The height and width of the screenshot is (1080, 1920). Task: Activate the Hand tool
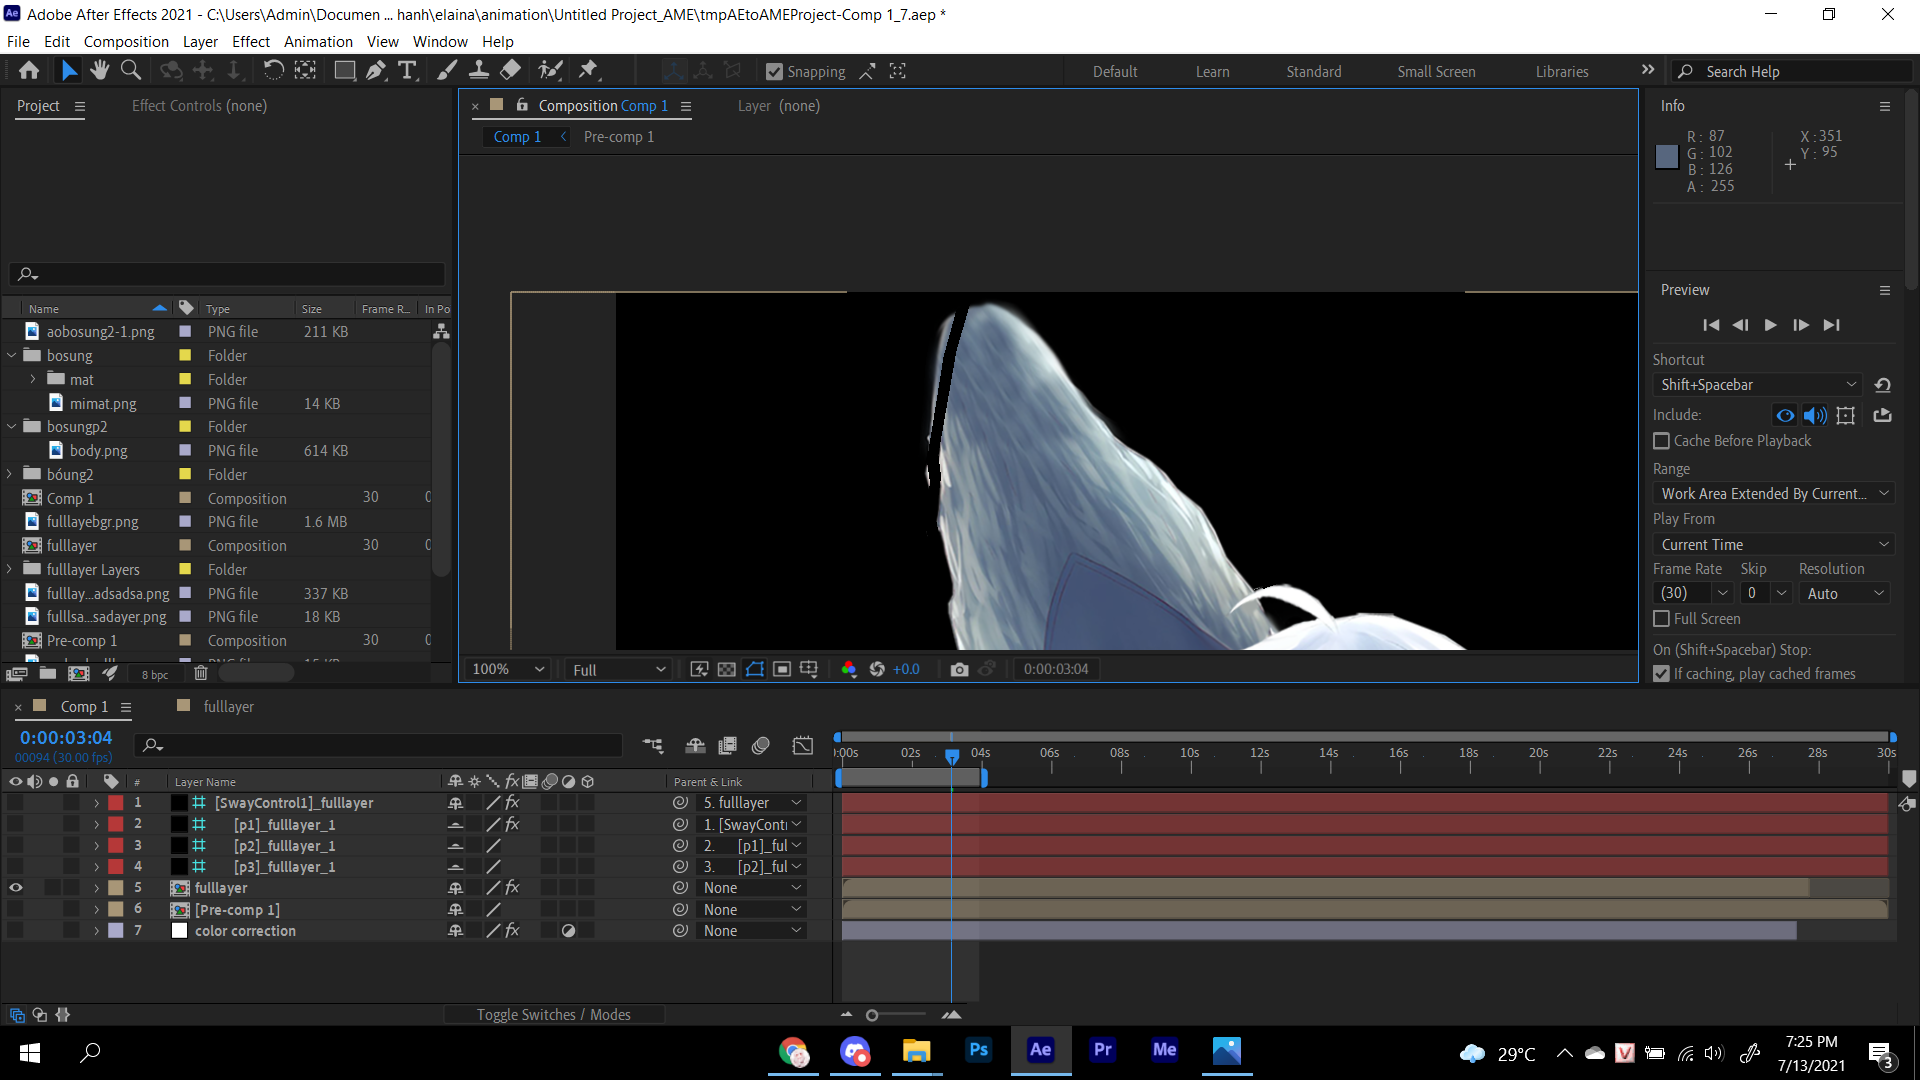tap(99, 70)
